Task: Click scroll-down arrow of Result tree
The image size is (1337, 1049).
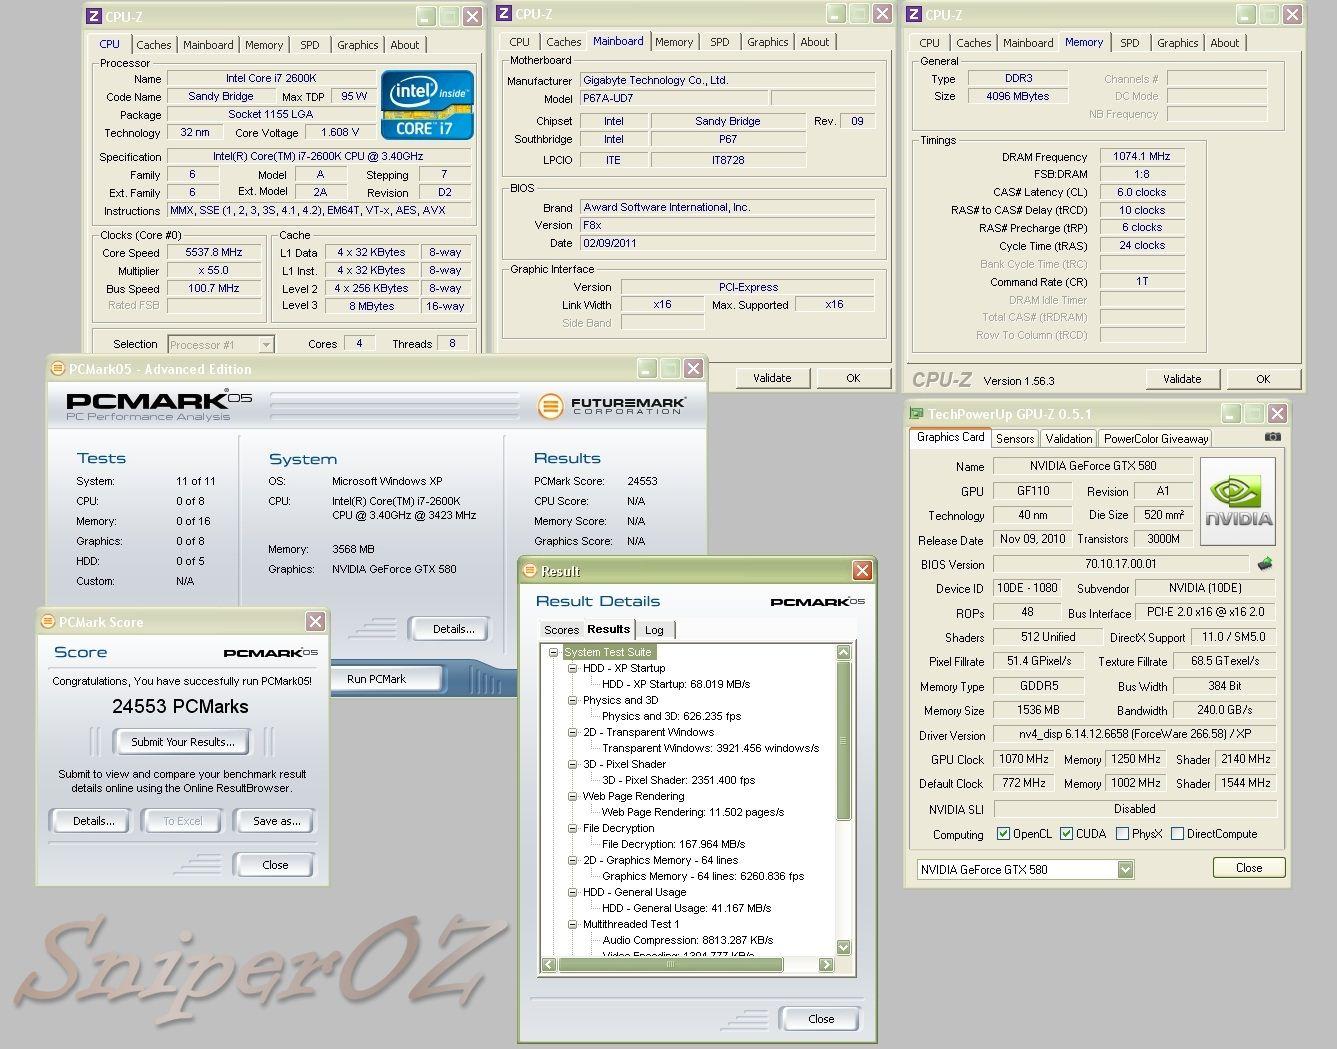Action: point(844,947)
